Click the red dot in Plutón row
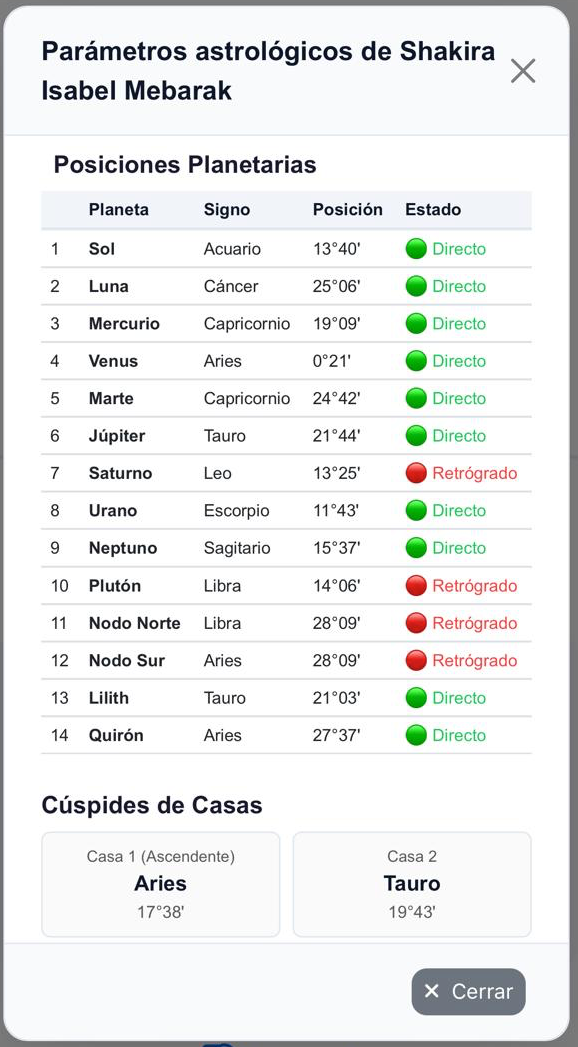The width and height of the screenshot is (578, 1047). (416, 586)
